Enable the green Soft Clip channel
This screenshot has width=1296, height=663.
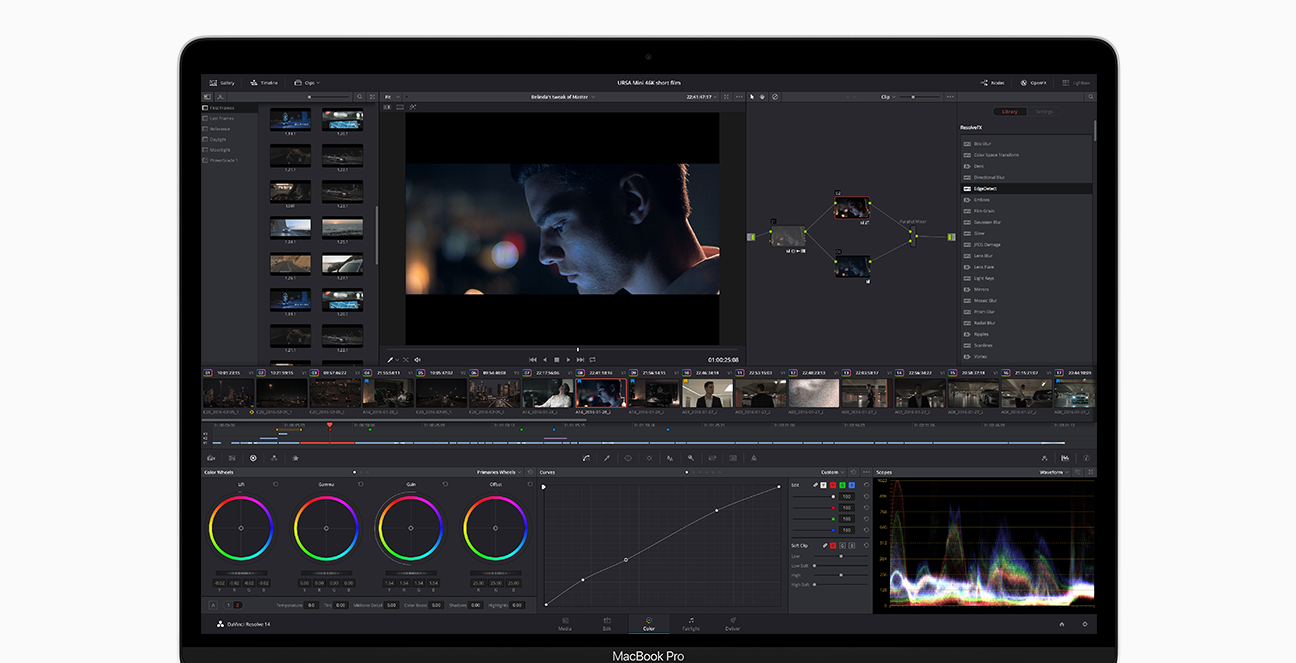pos(842,545)
